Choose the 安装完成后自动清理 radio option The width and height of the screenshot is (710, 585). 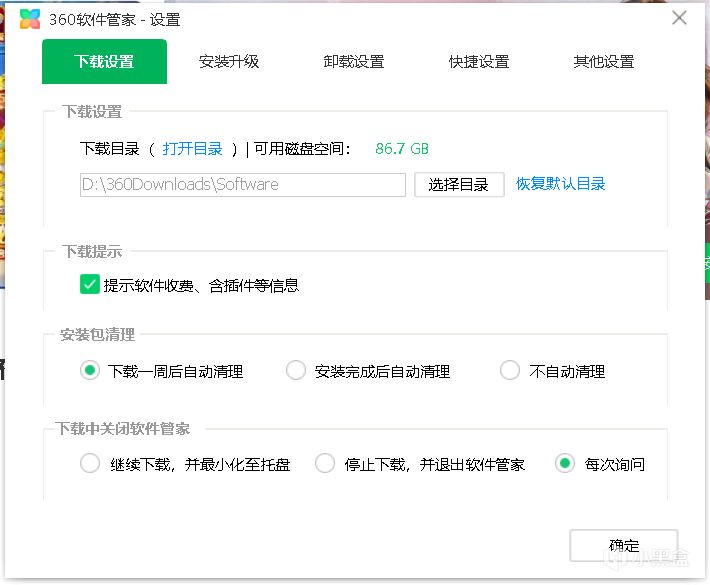point(296,371)
